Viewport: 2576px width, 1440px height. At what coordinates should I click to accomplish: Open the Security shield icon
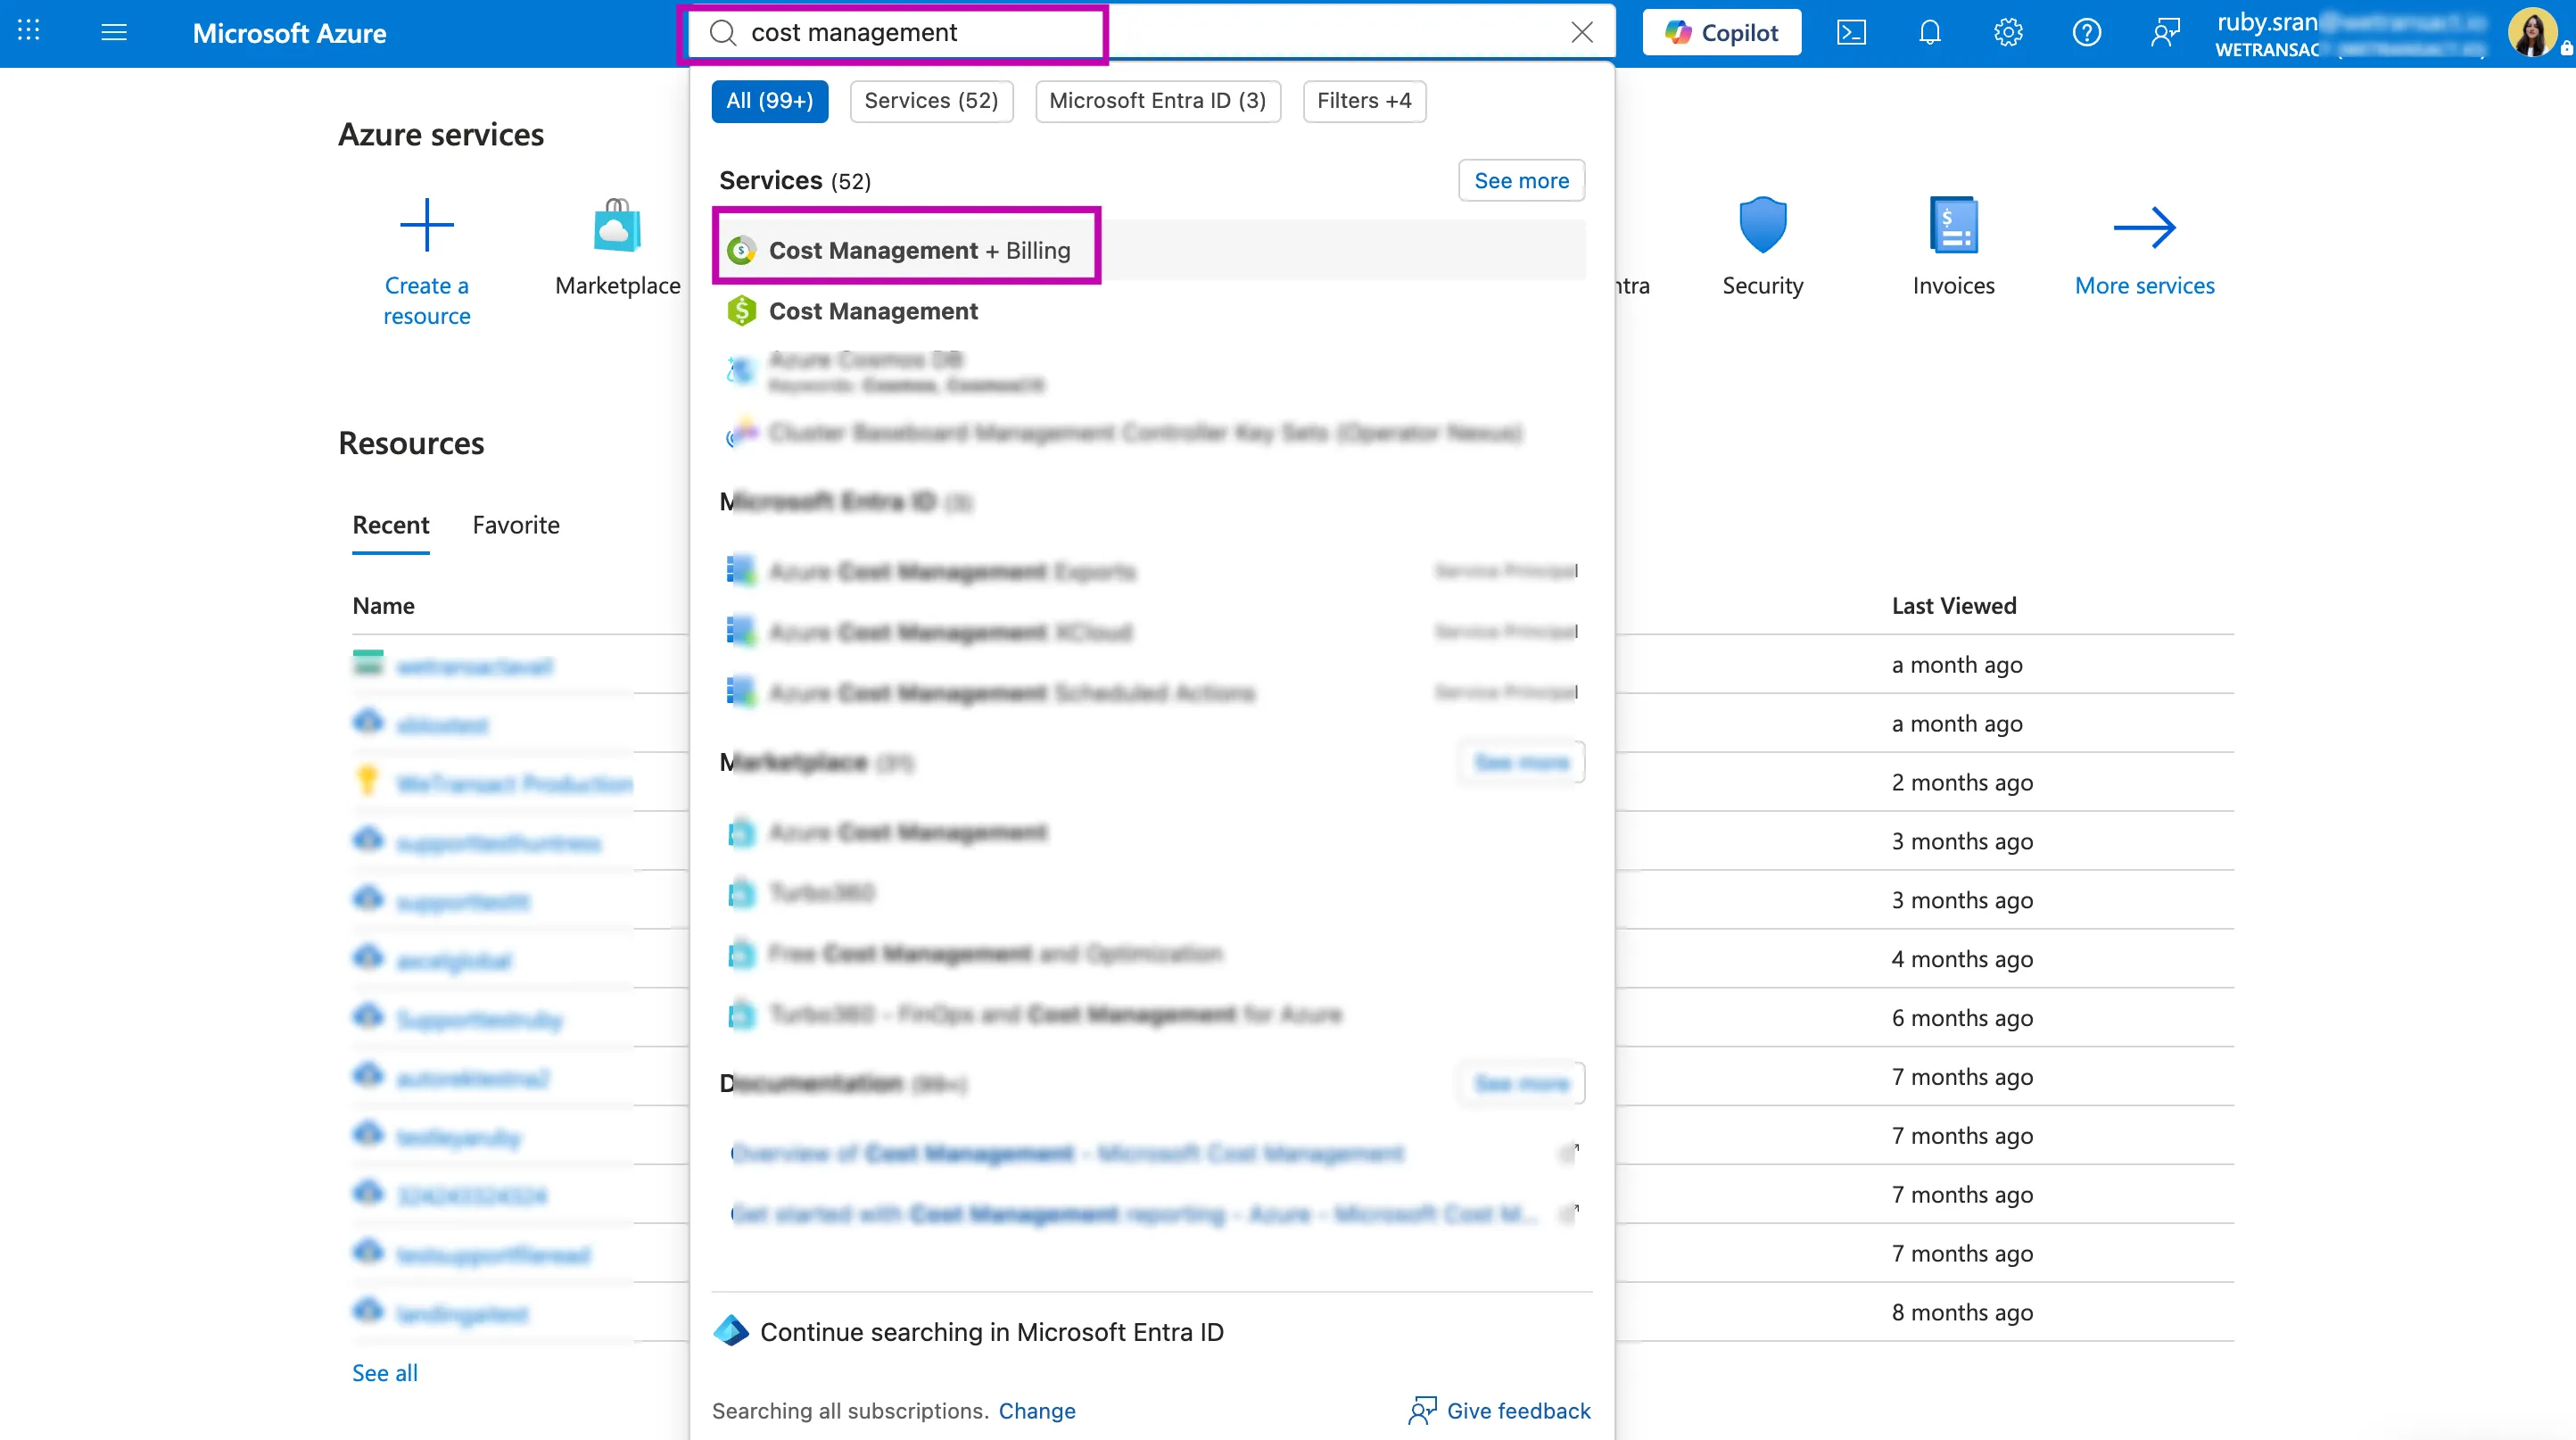1762,225
